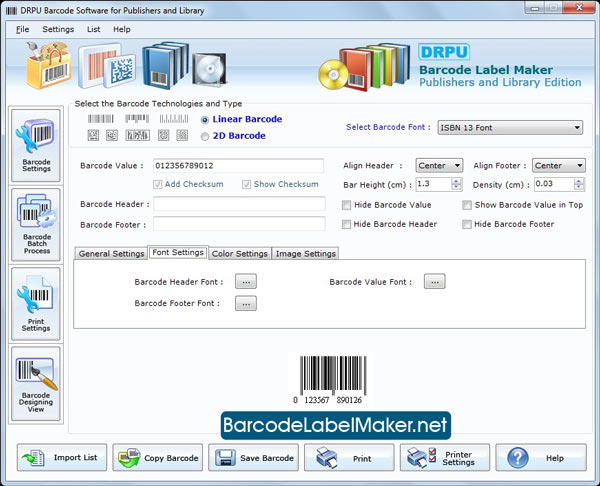Click the fifth 2D barcode sample icon
600x486 pixels.
[x=182, y=135]
